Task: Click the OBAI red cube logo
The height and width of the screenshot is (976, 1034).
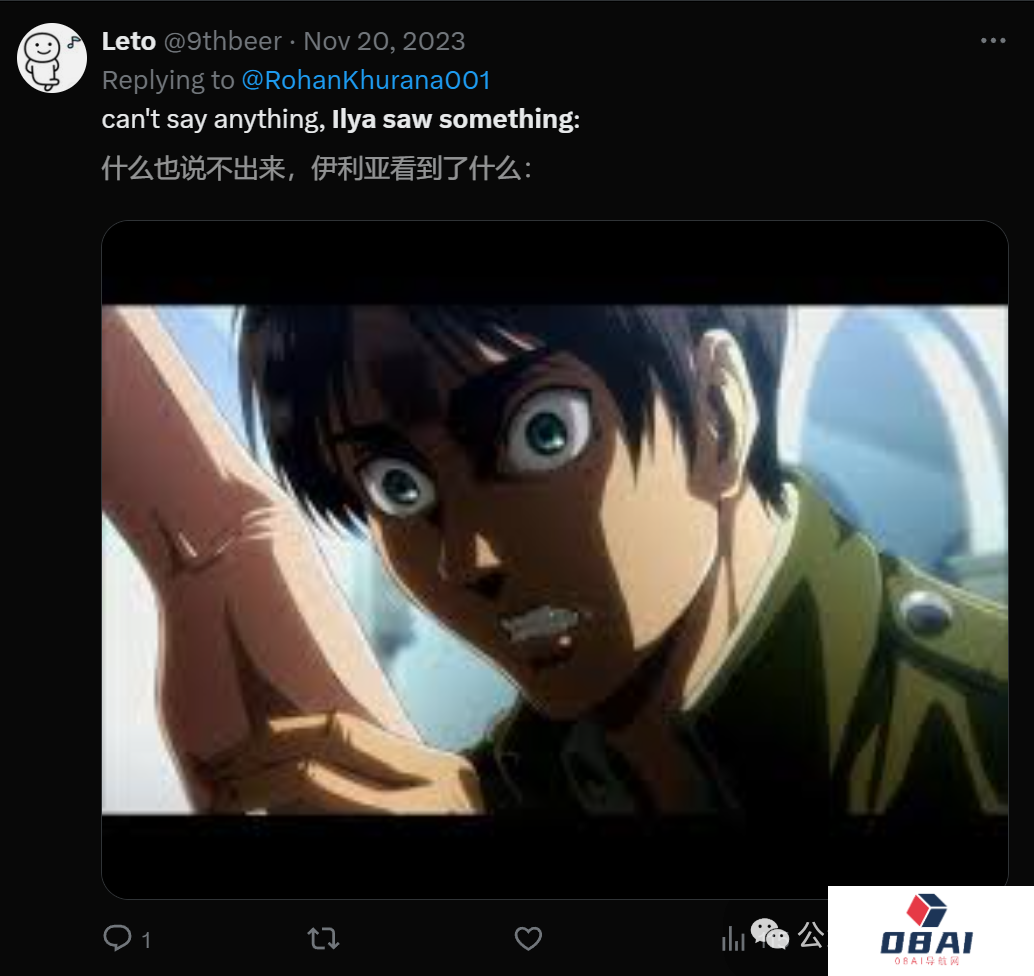Action: [927, 910]
